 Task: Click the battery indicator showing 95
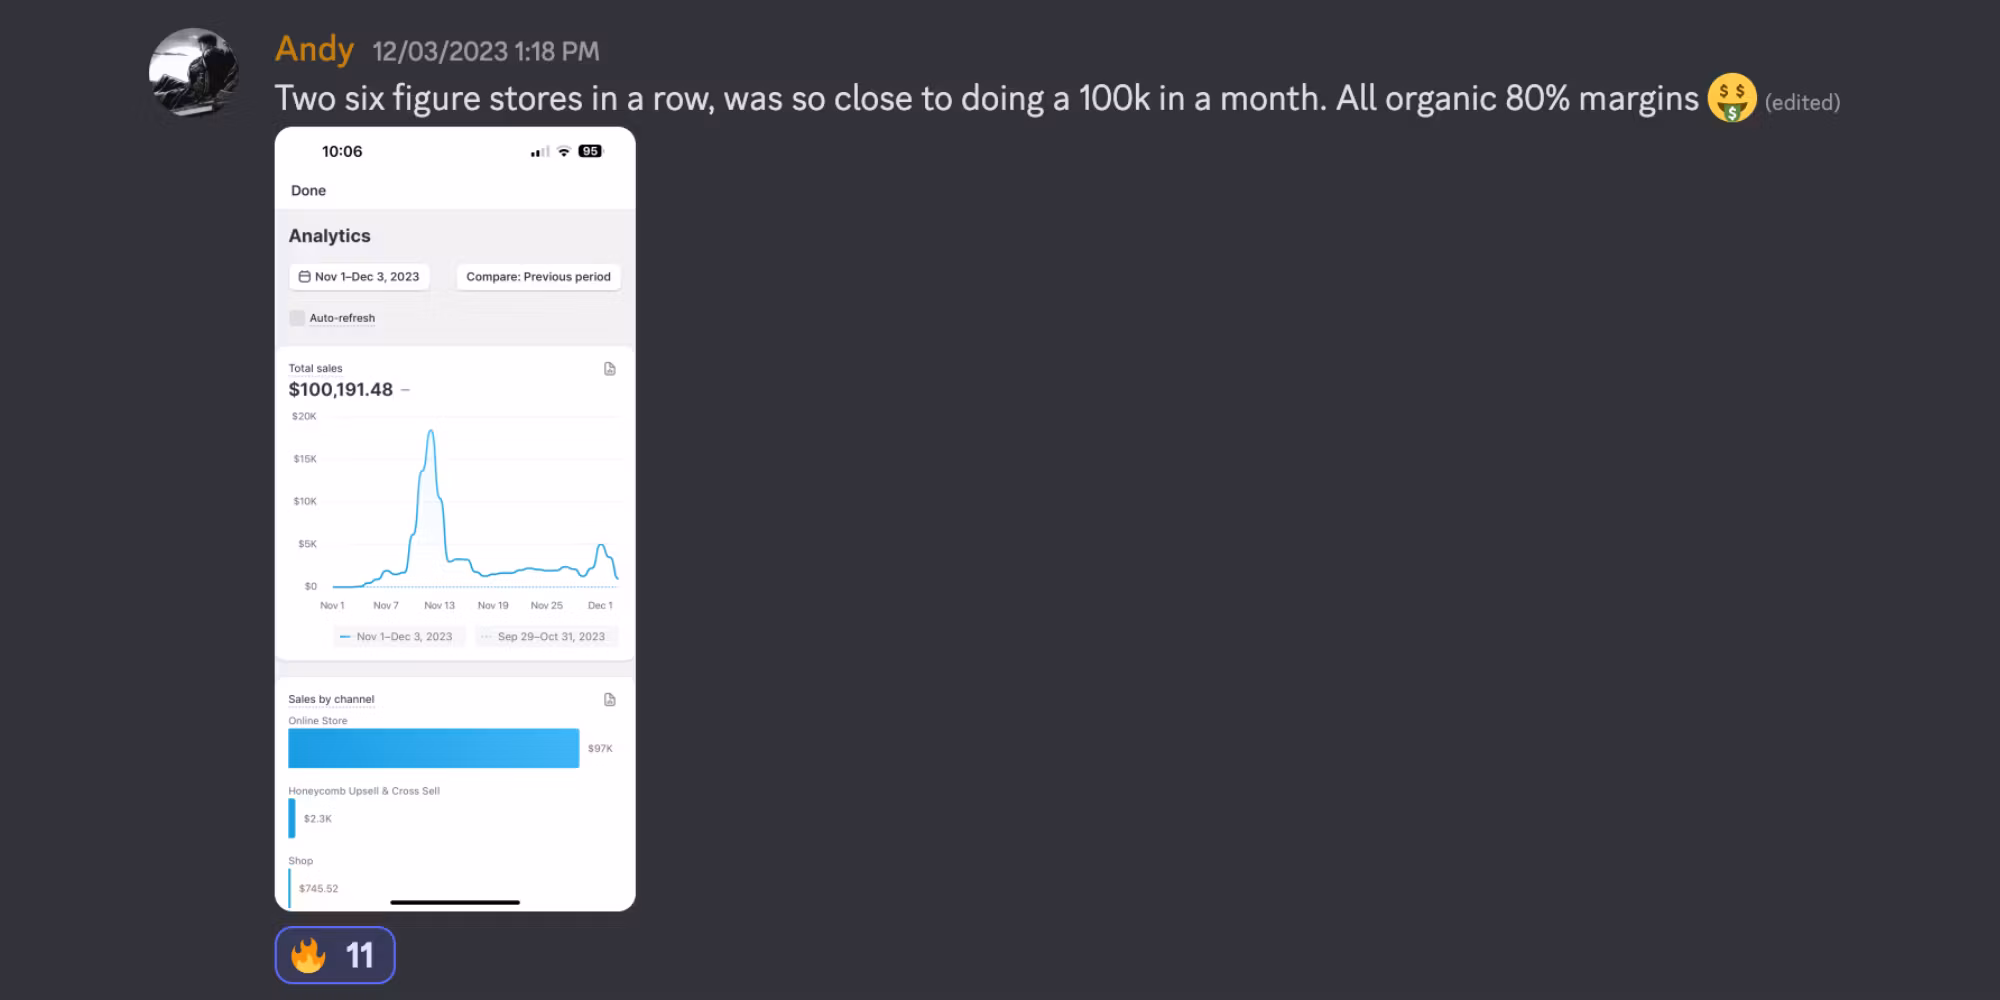590,152
